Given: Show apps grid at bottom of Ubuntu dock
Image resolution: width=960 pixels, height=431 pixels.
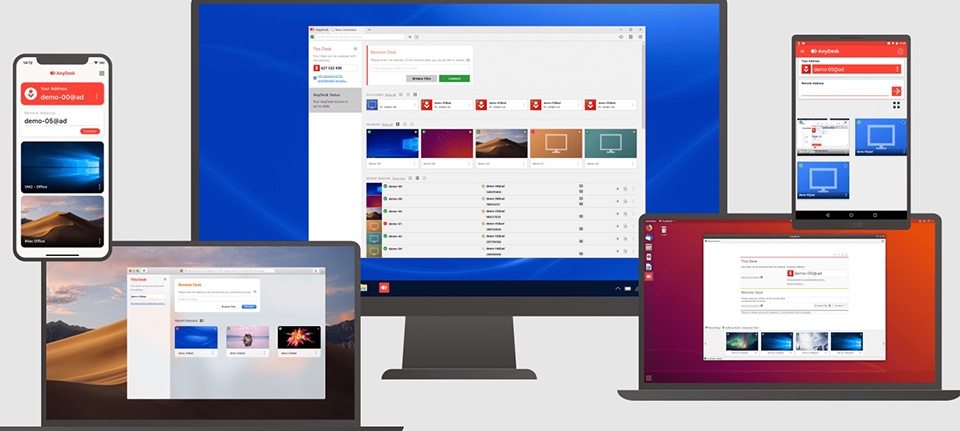Looking at the screenshot, I should tap(649, 378).
